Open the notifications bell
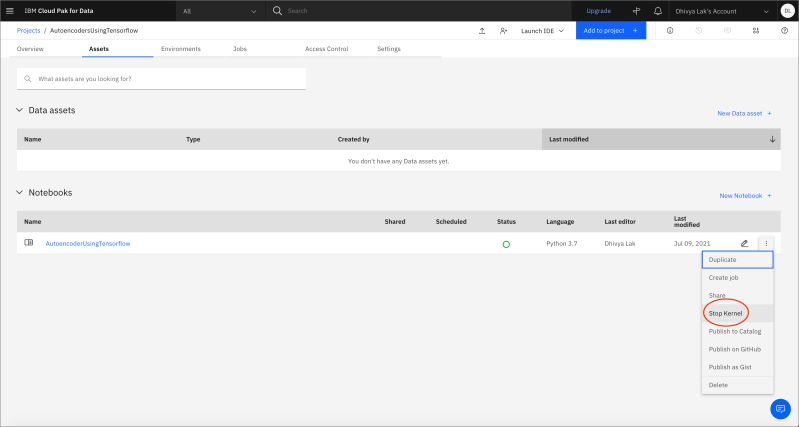 (658, 11)
